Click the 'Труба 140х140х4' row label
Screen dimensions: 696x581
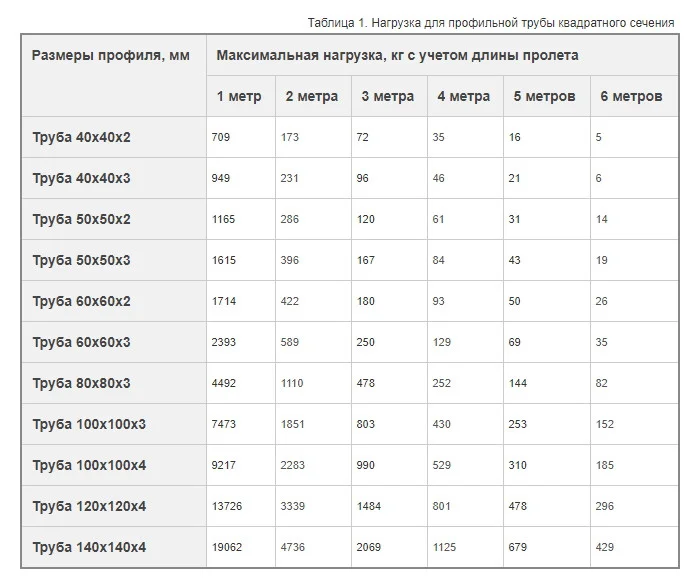[89, 547]
